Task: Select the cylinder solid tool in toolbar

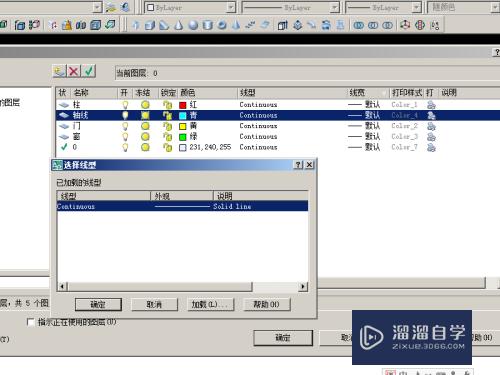Action: pyautogui.click(x=207, y=25)
